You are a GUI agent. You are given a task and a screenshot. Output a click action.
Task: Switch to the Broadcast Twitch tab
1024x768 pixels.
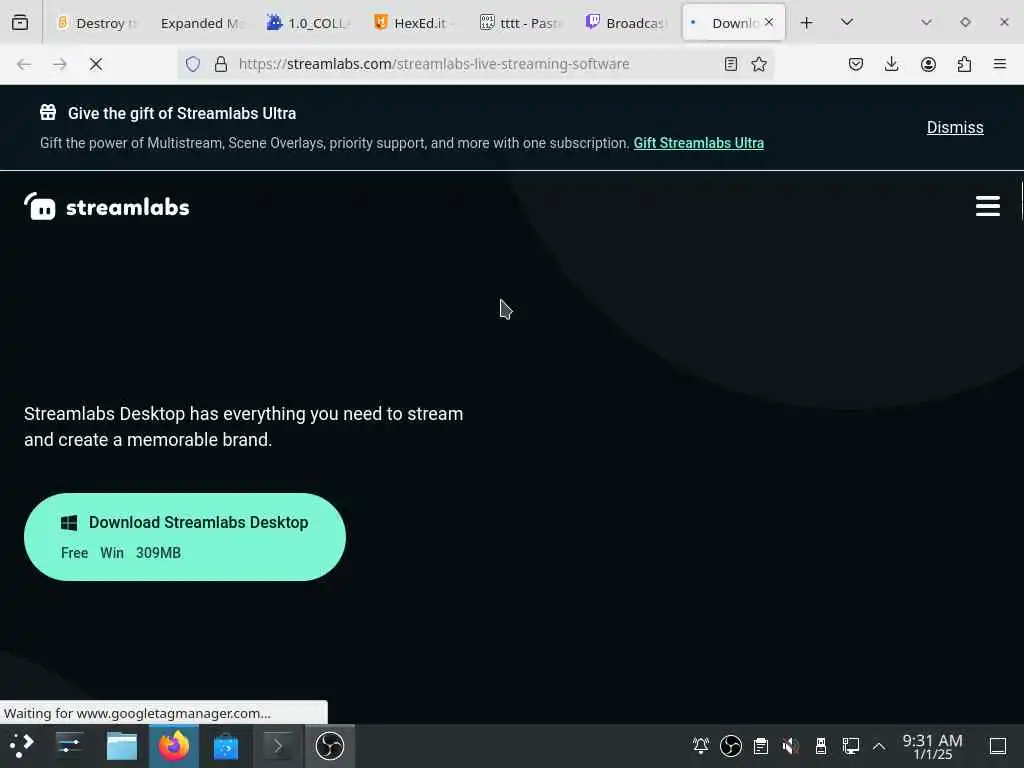pos(626,23)
